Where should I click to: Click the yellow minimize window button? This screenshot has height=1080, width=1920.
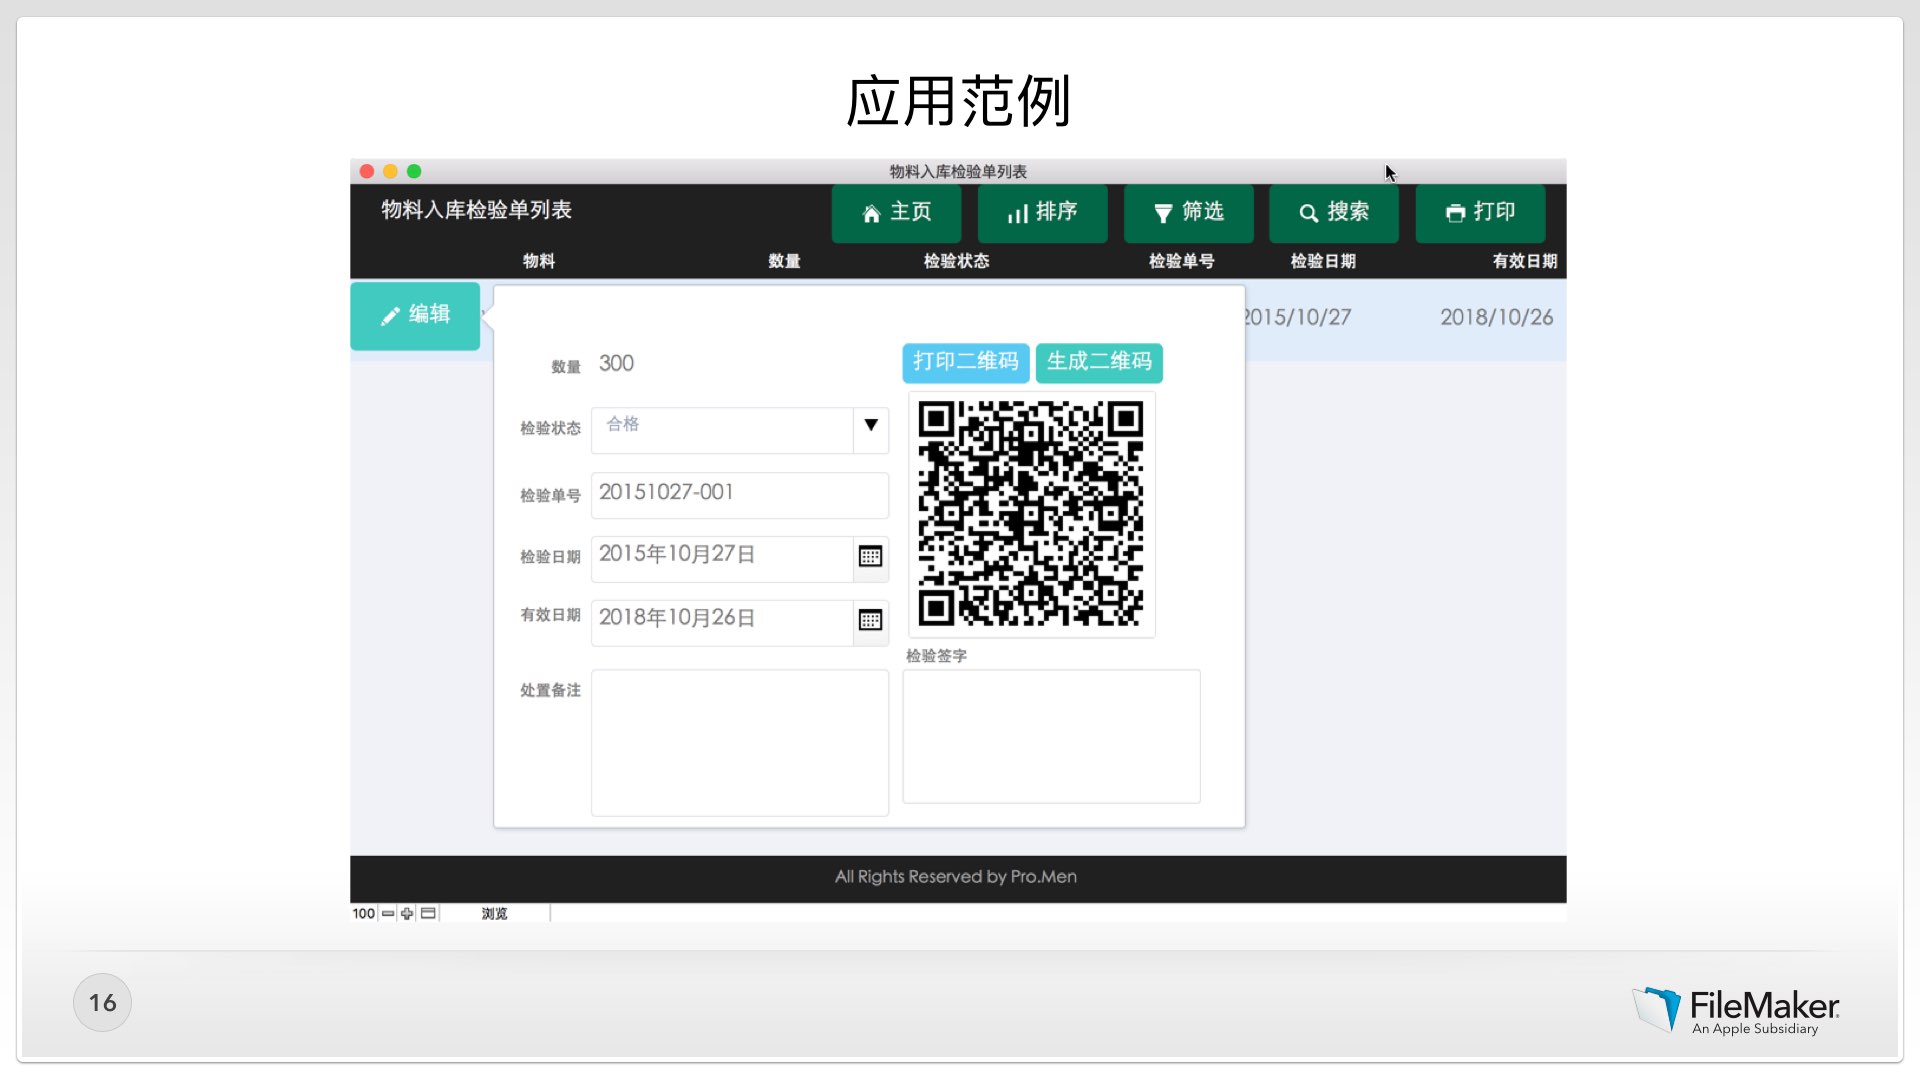point(391,172)
